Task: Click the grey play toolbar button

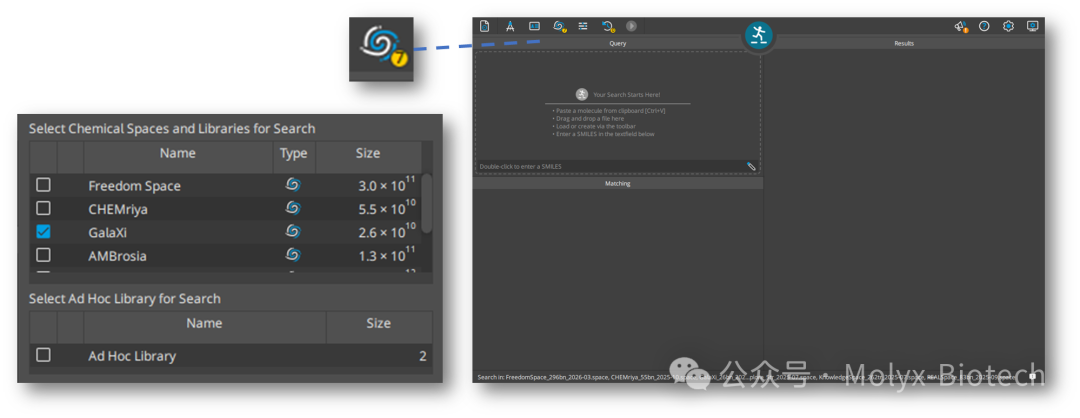Action: [631, 26]
